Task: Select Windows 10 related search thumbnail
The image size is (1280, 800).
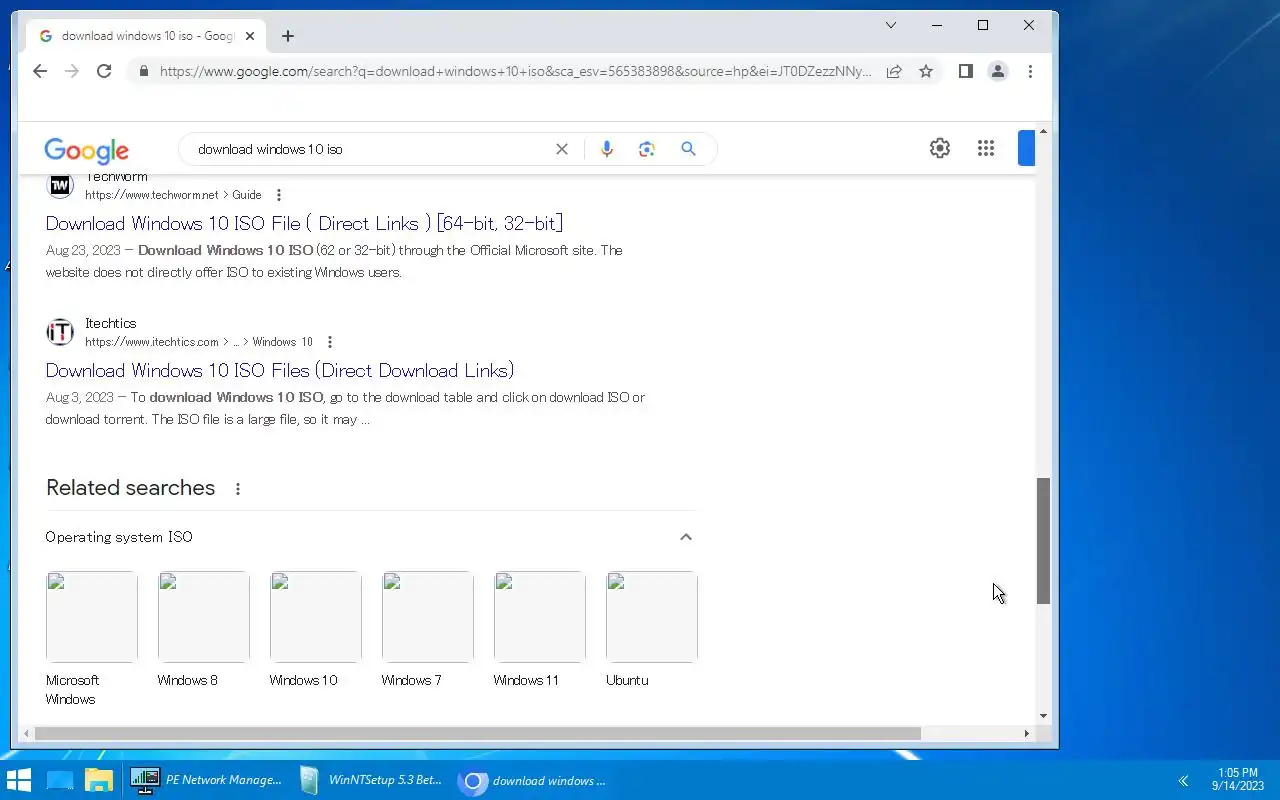Action: click(x=315, y=617)
